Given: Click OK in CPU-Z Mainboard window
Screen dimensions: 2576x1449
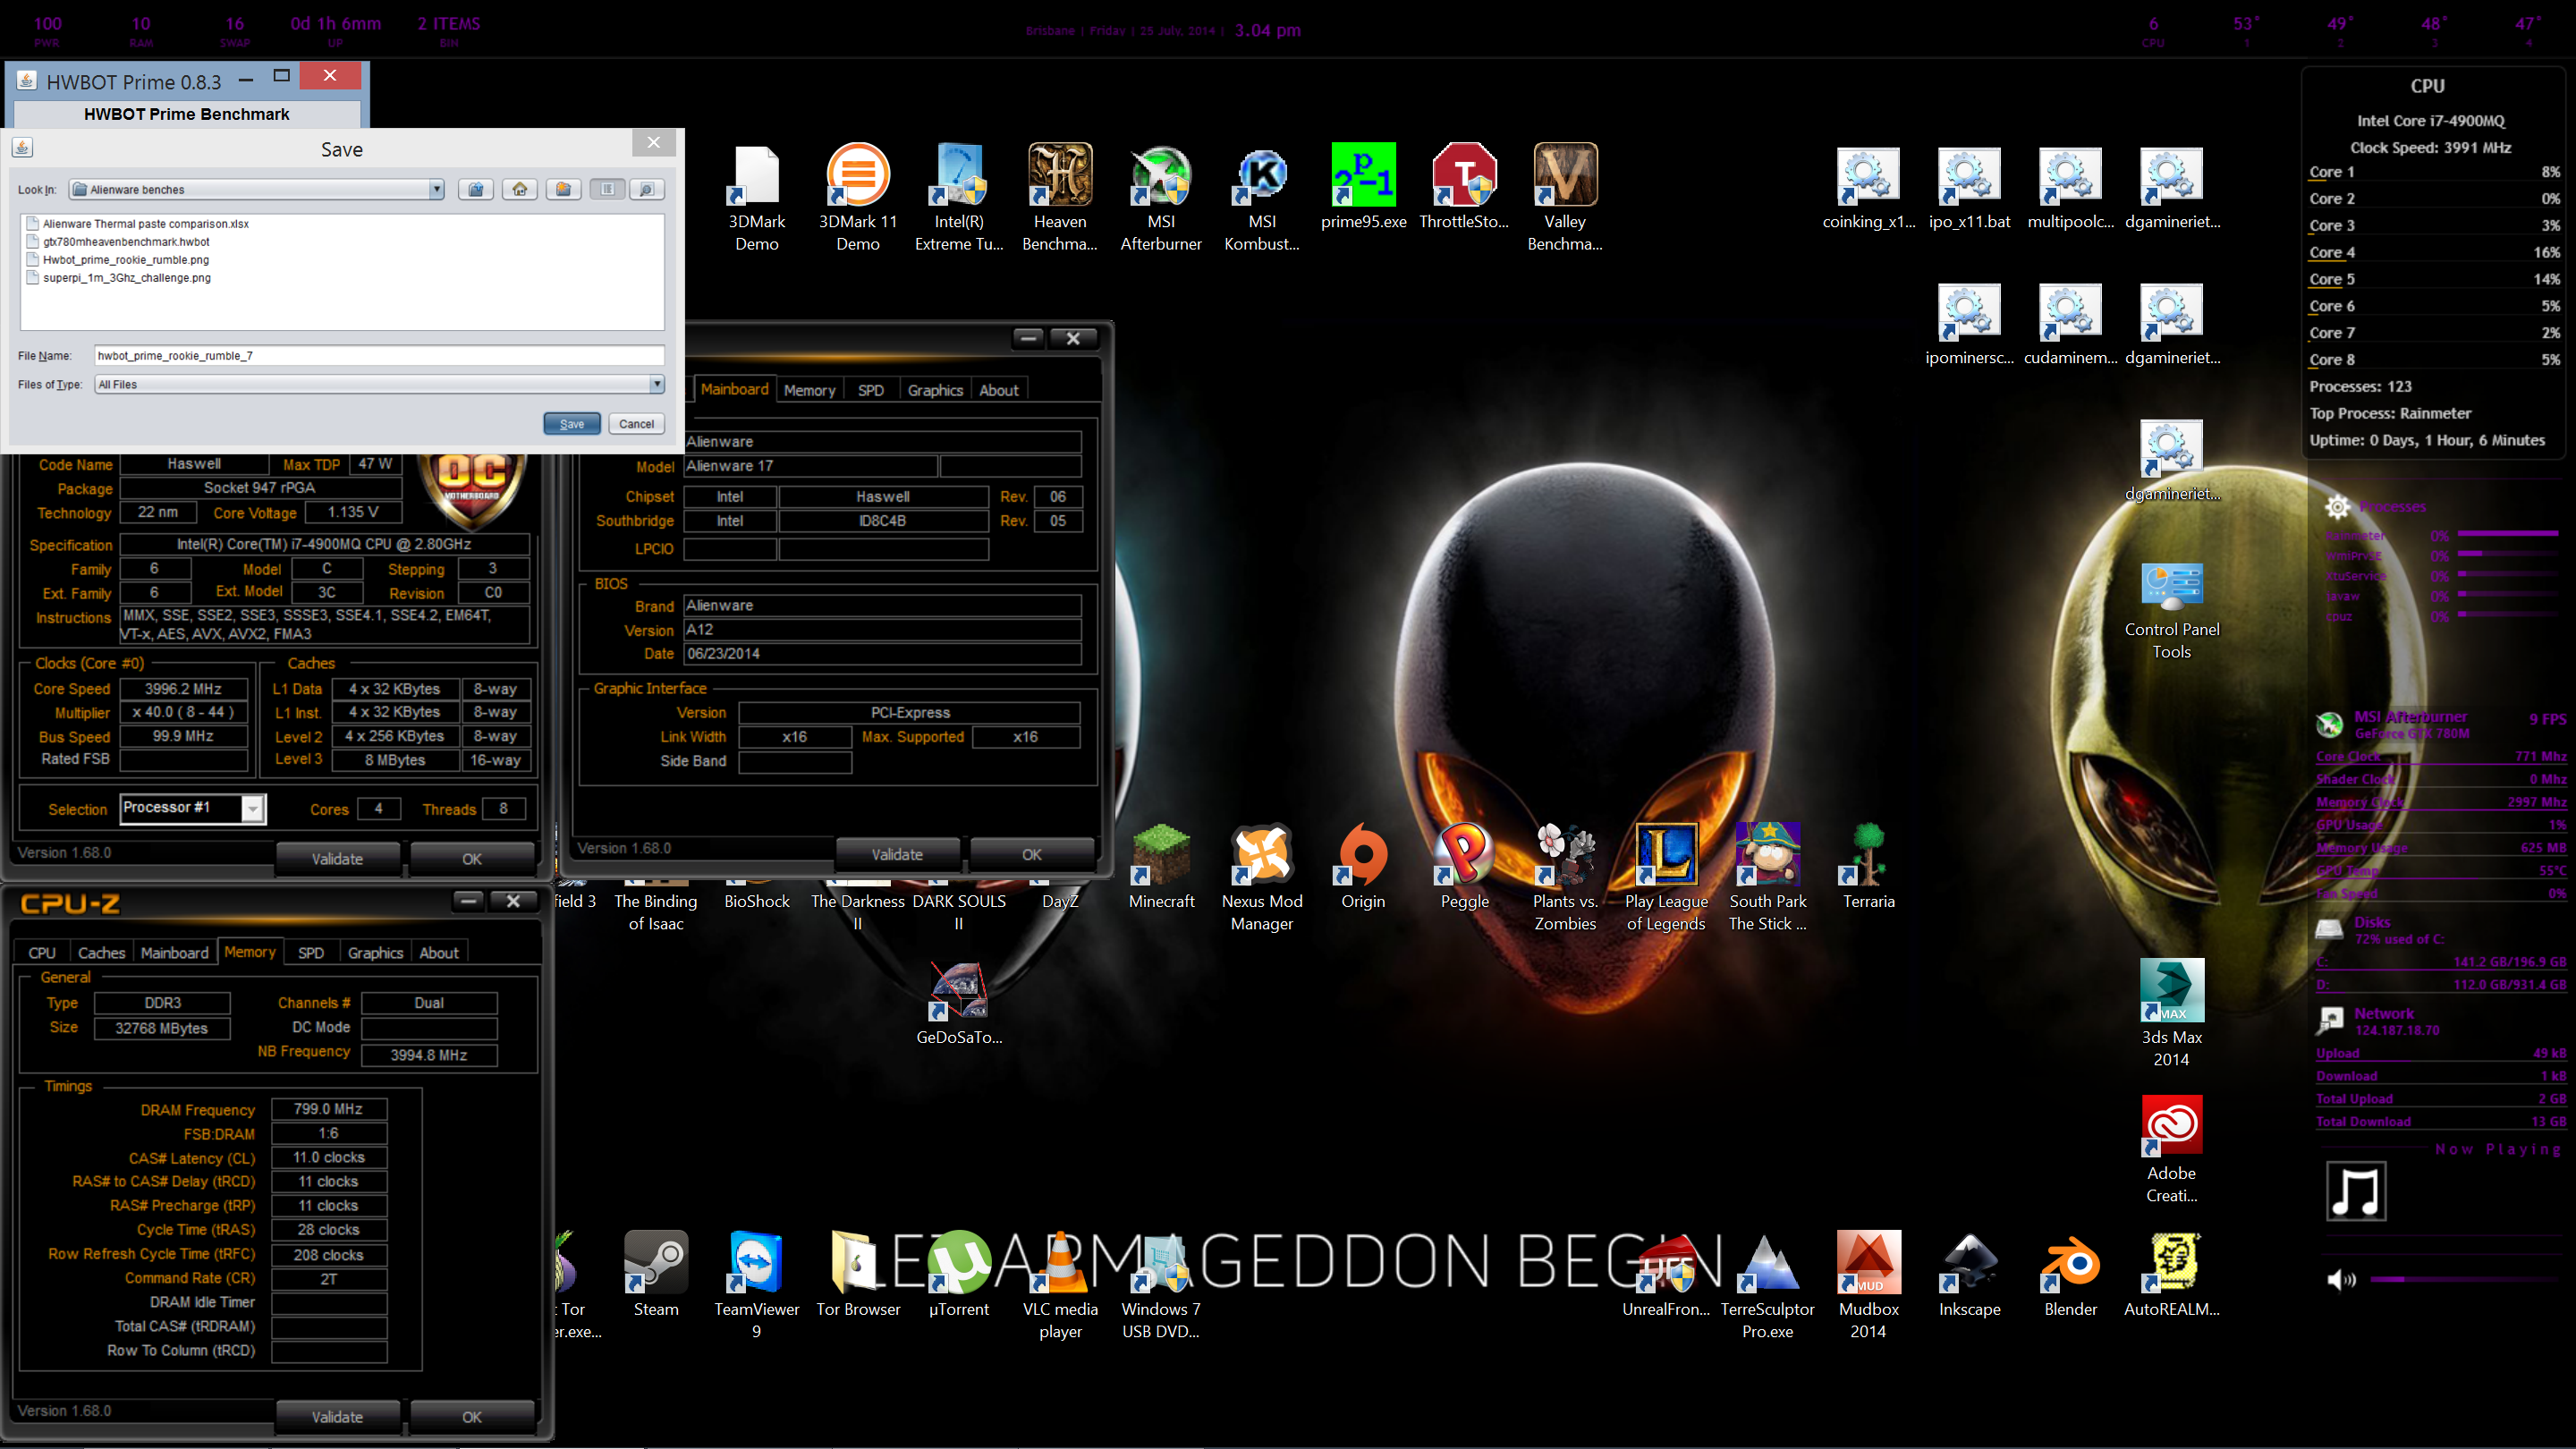Looking at the screenshot, I should coord(1032,854).
